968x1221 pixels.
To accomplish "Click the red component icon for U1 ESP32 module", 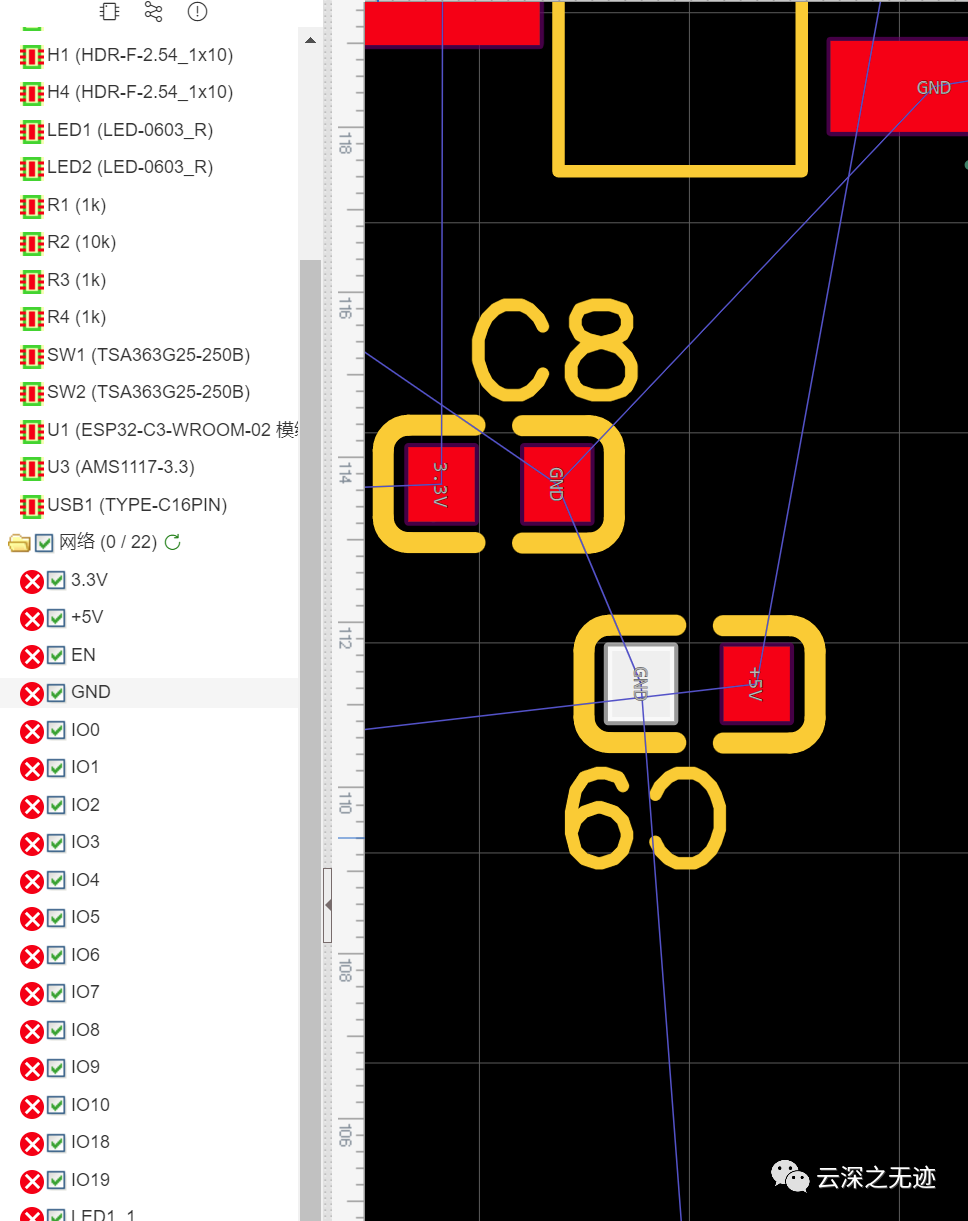I will (x=31, y=431).
